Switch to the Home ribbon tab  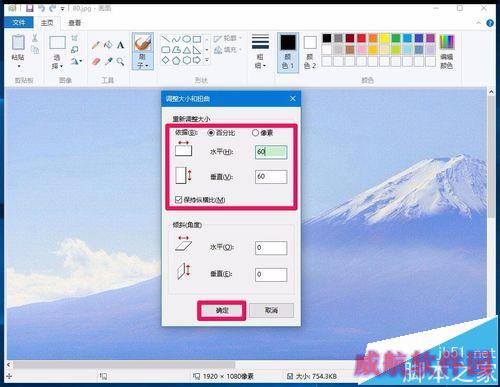47,23
